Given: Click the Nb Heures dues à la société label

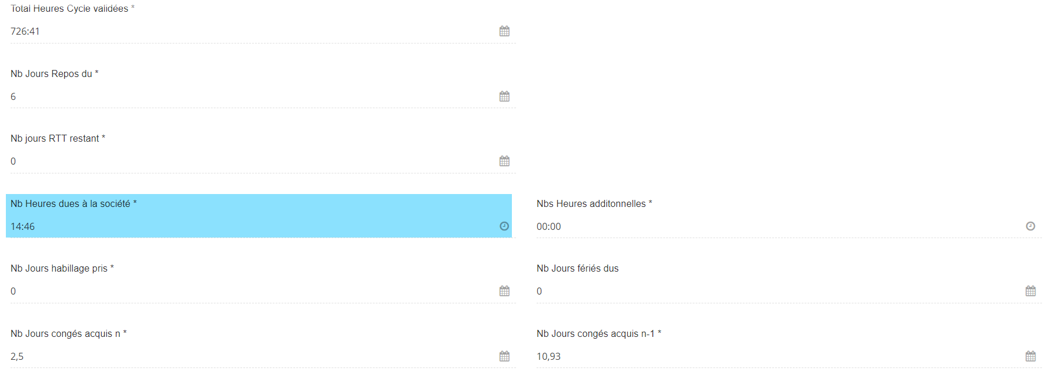Looking at the screenshot, I should (x=73, y=203).
